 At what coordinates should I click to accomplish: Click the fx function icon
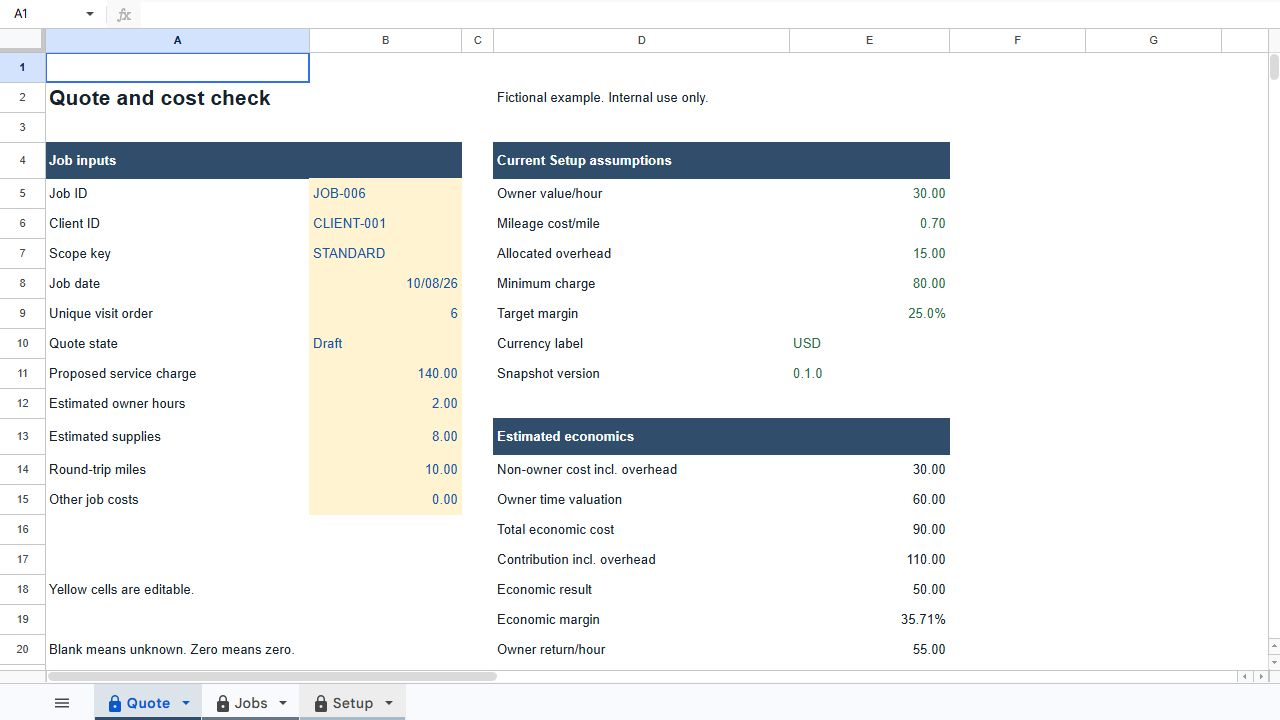(x=124, y=14)
